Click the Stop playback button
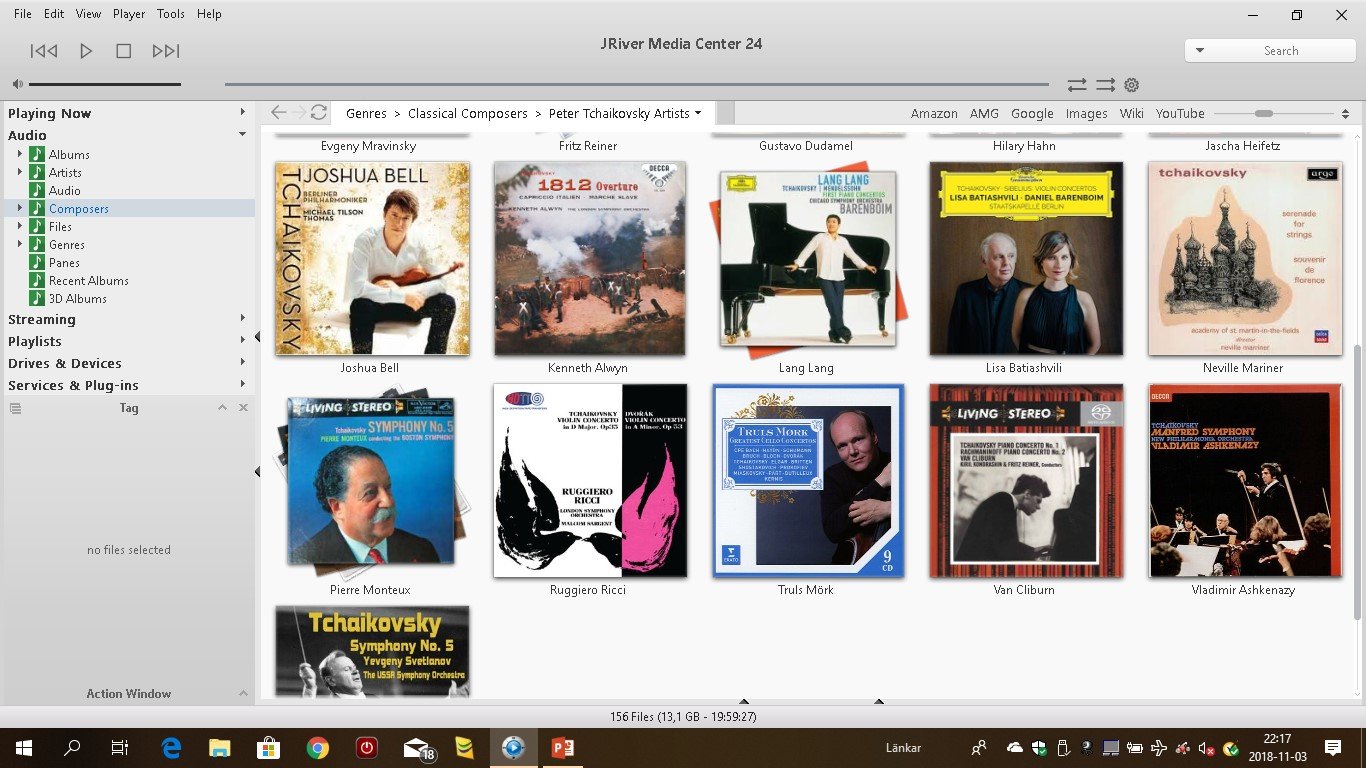This screenshot has height=768, width=1366. pos(124,51)
